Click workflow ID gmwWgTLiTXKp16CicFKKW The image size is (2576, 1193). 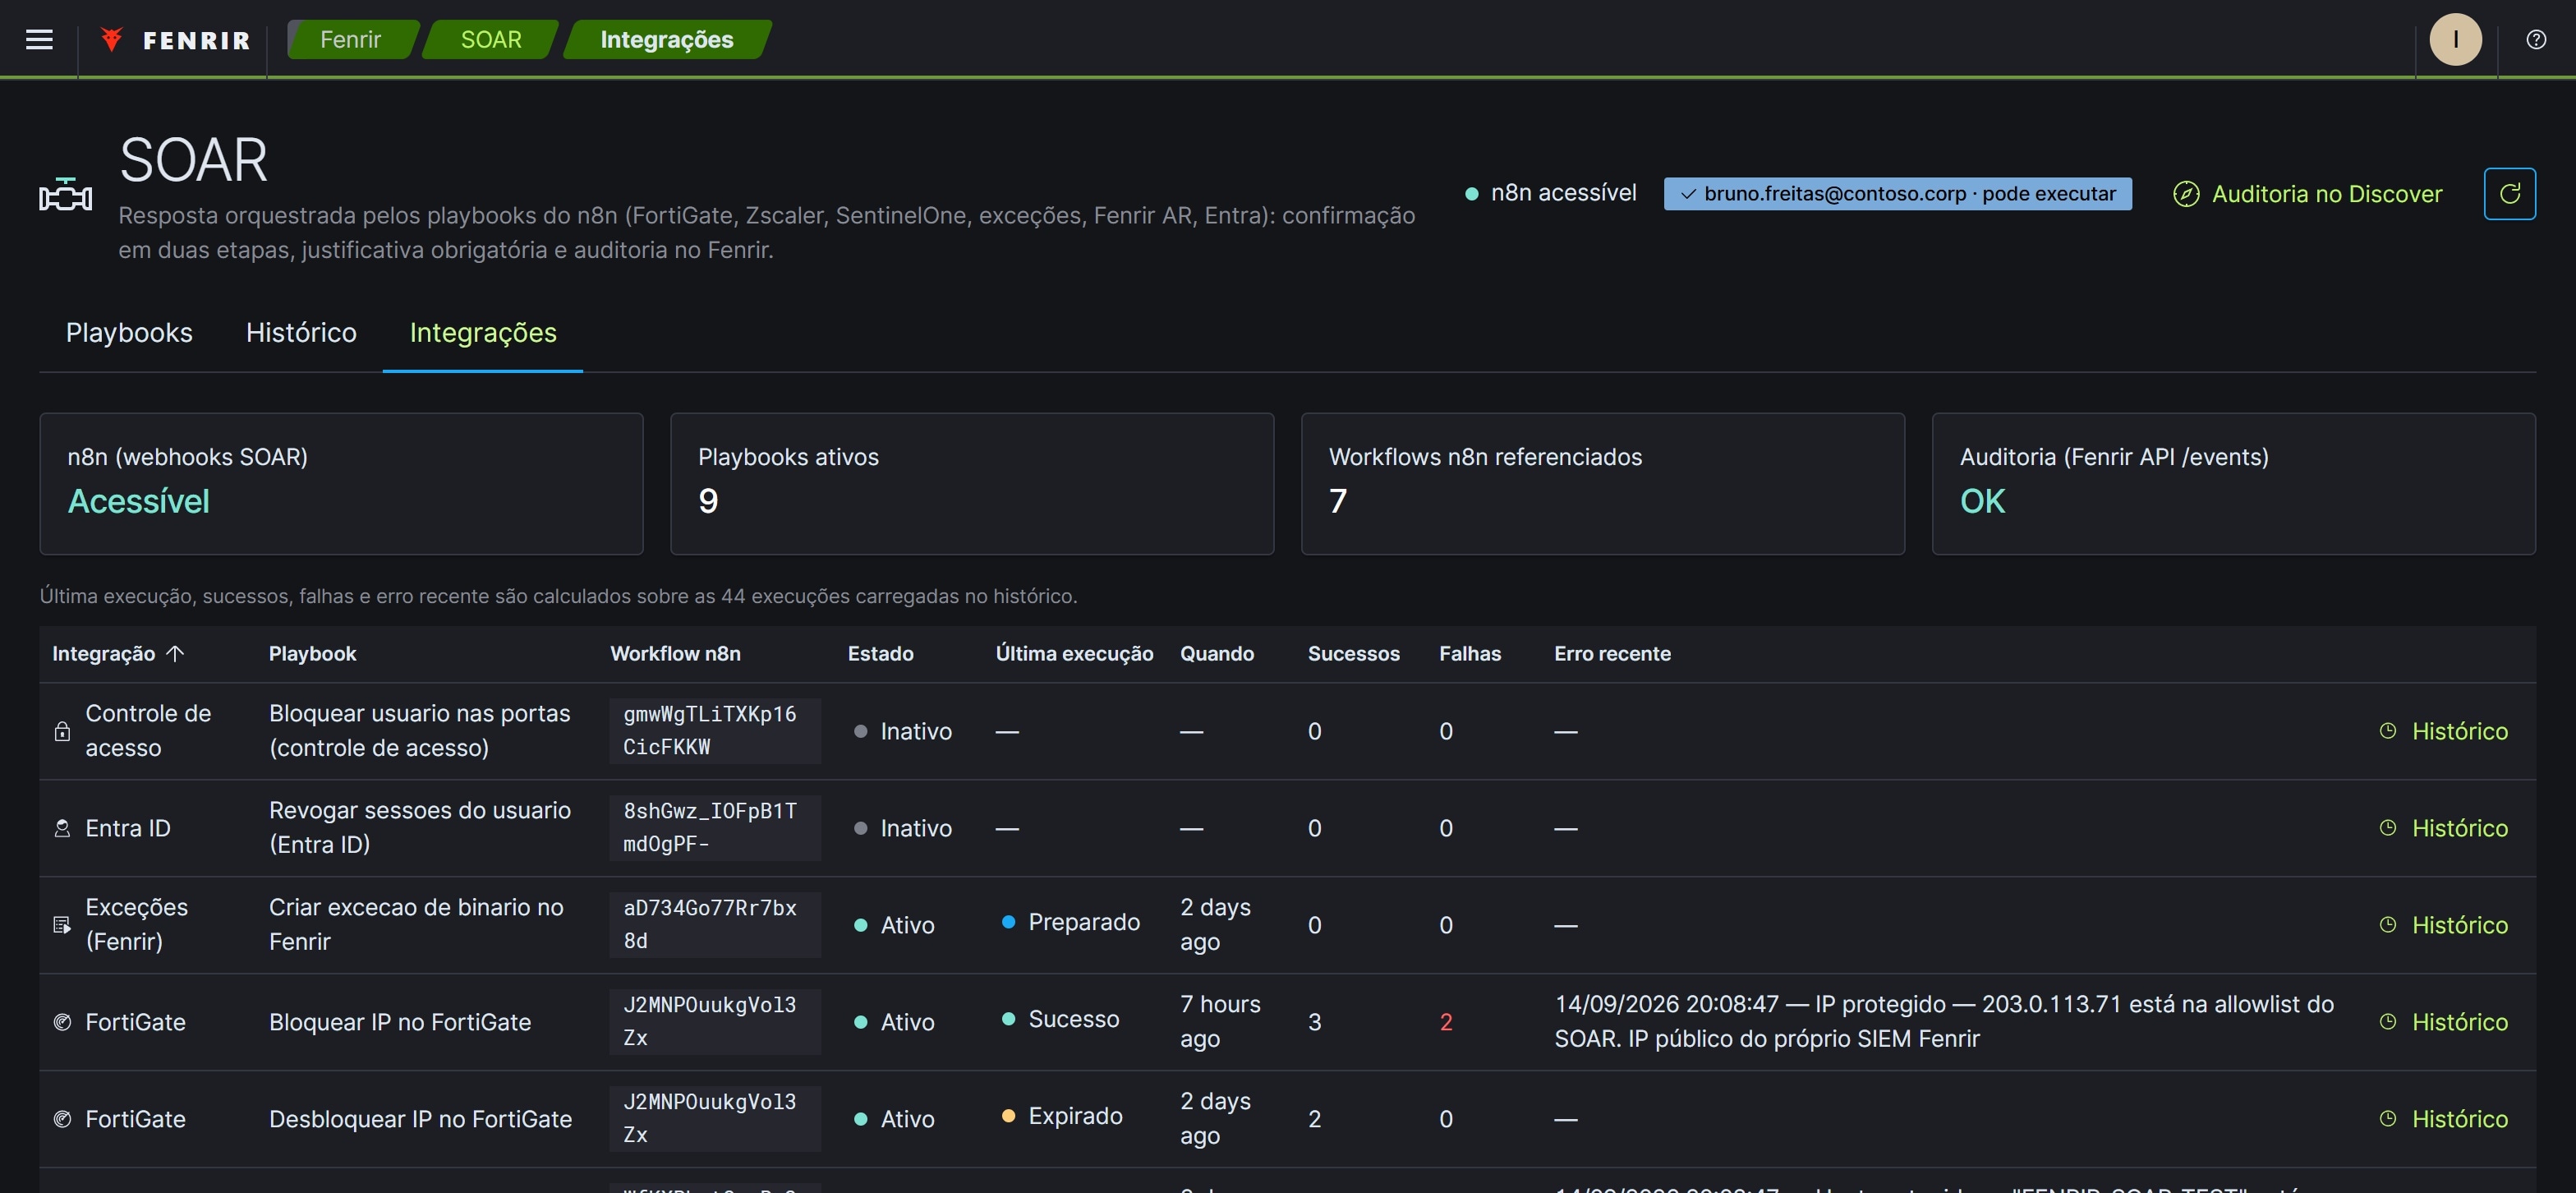[x=715, y=731]
